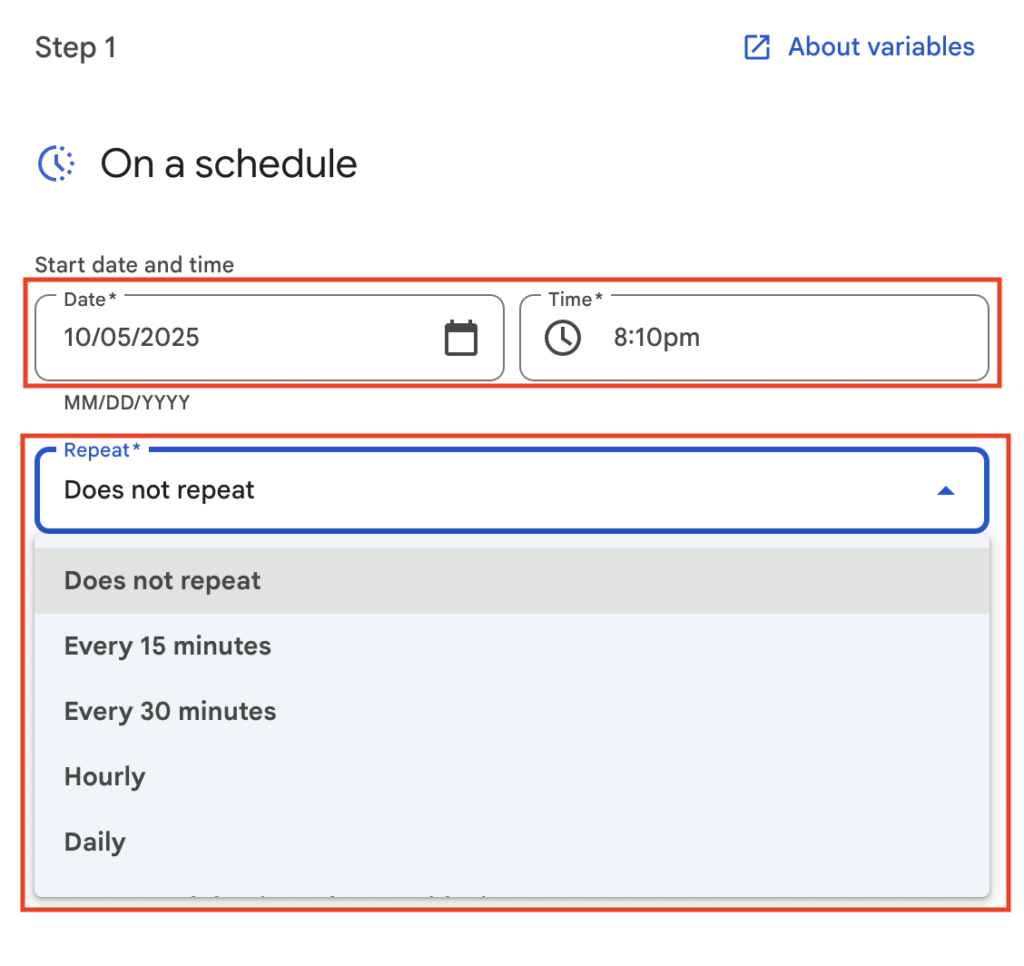Viewport: 1024px width, 966px height.
Task: Click the Step 1 label
Action: coord(76,47)
